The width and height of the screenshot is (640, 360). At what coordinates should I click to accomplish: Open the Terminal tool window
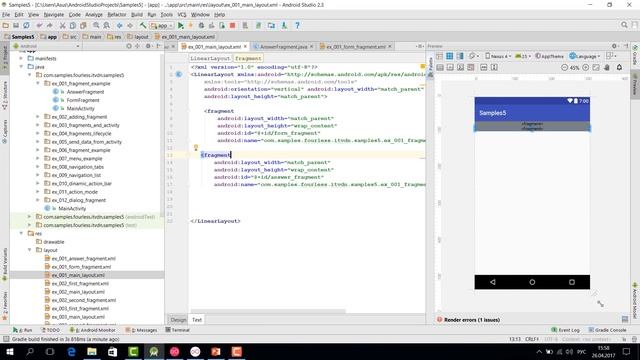[177, 330]
